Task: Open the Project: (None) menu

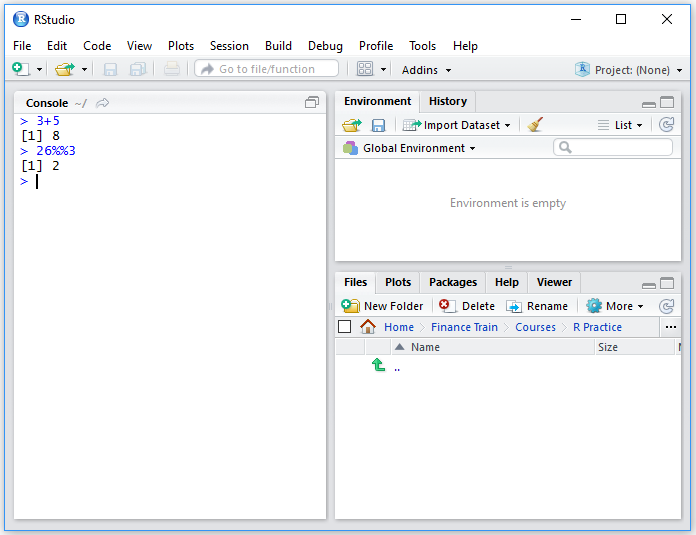Action: [x=628, y=70]
